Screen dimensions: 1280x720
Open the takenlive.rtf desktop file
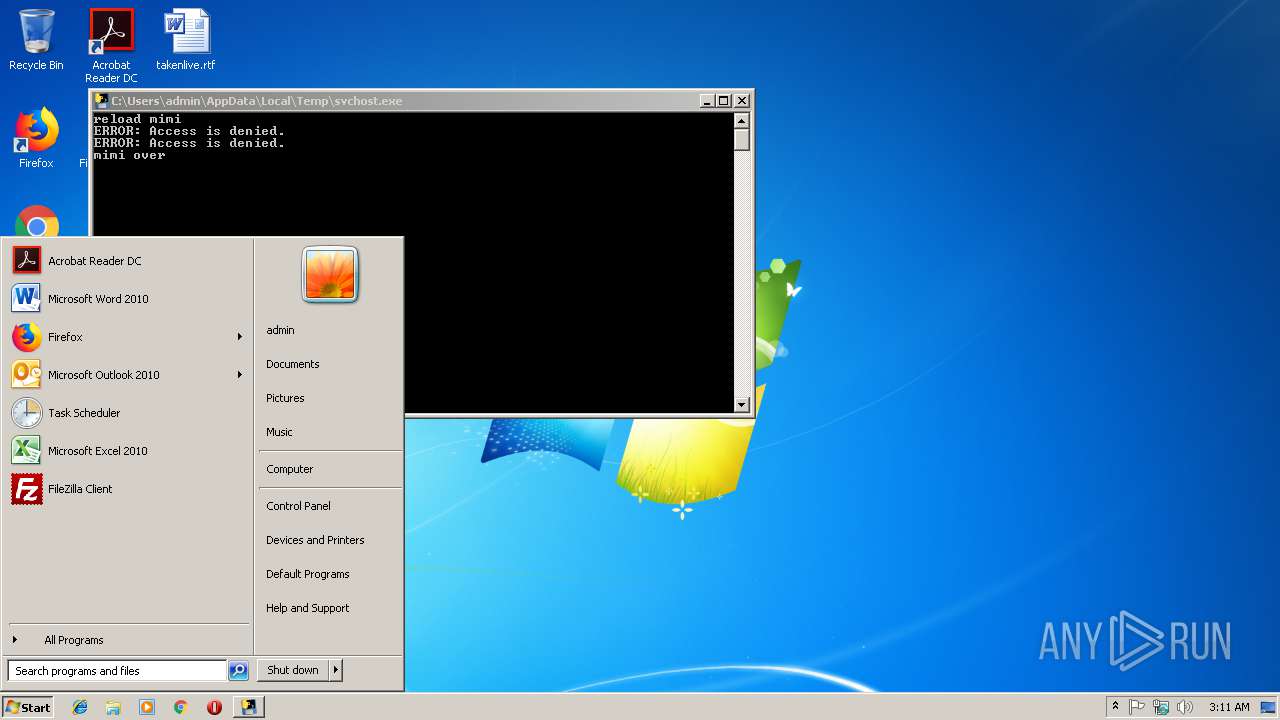point(186,40)
